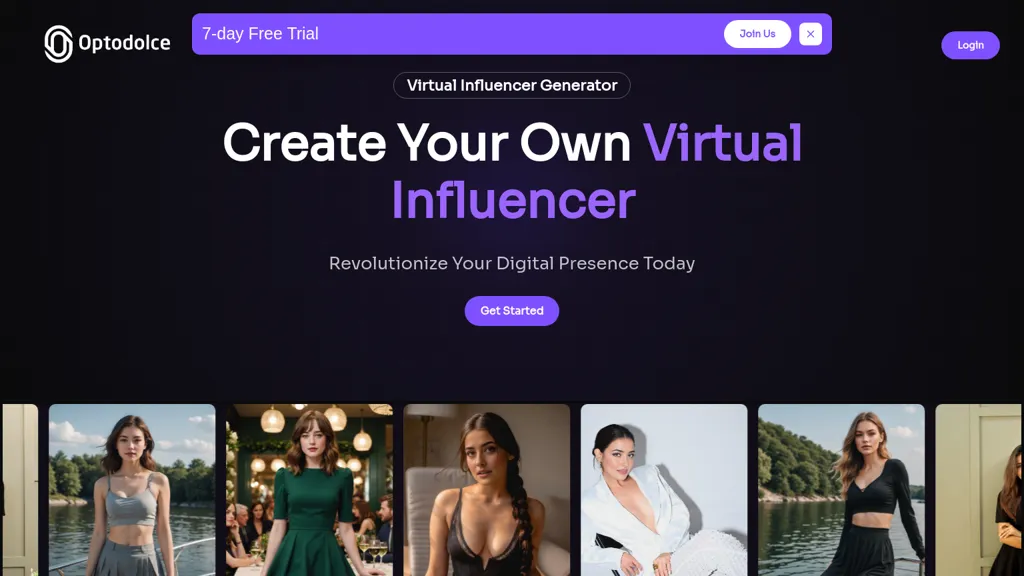This screenshot has height=576, width=1024.
Task: Click the purple word Influencer in headline
Action: point(513,200)
